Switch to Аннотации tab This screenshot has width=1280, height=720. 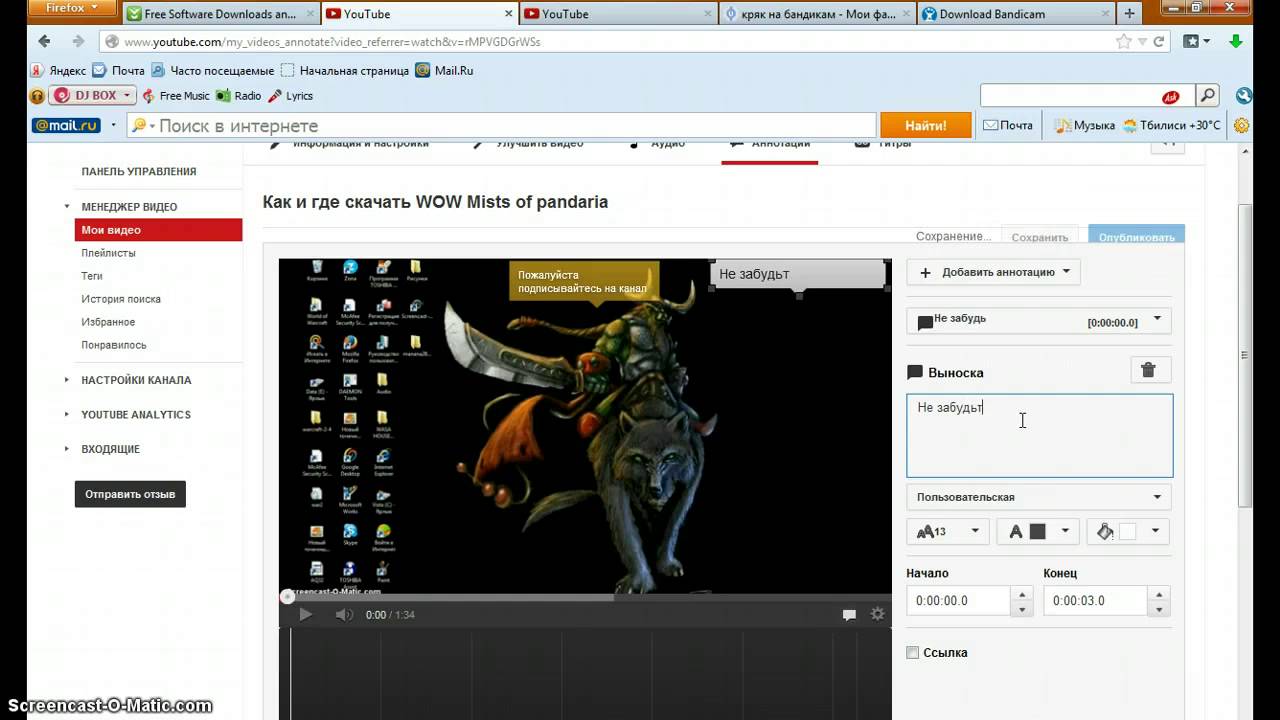tap(769, 144)
